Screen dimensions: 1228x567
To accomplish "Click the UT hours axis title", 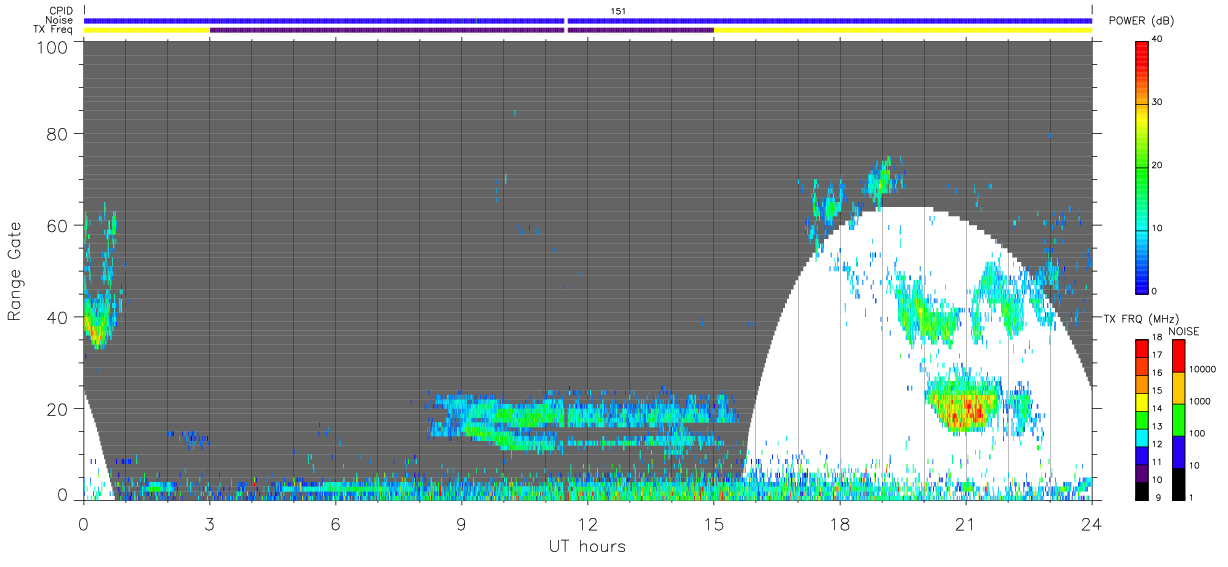I will point(587,546).
